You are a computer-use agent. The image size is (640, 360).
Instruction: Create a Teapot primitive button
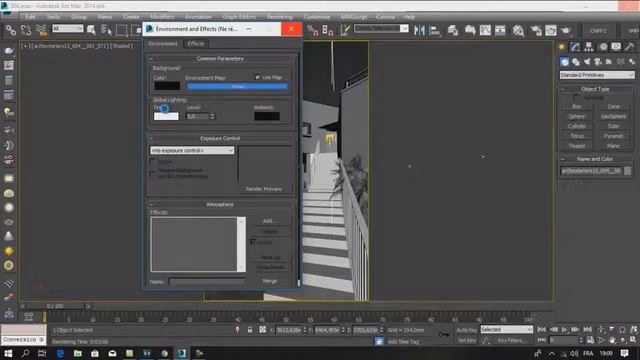[x=577, y=146]
